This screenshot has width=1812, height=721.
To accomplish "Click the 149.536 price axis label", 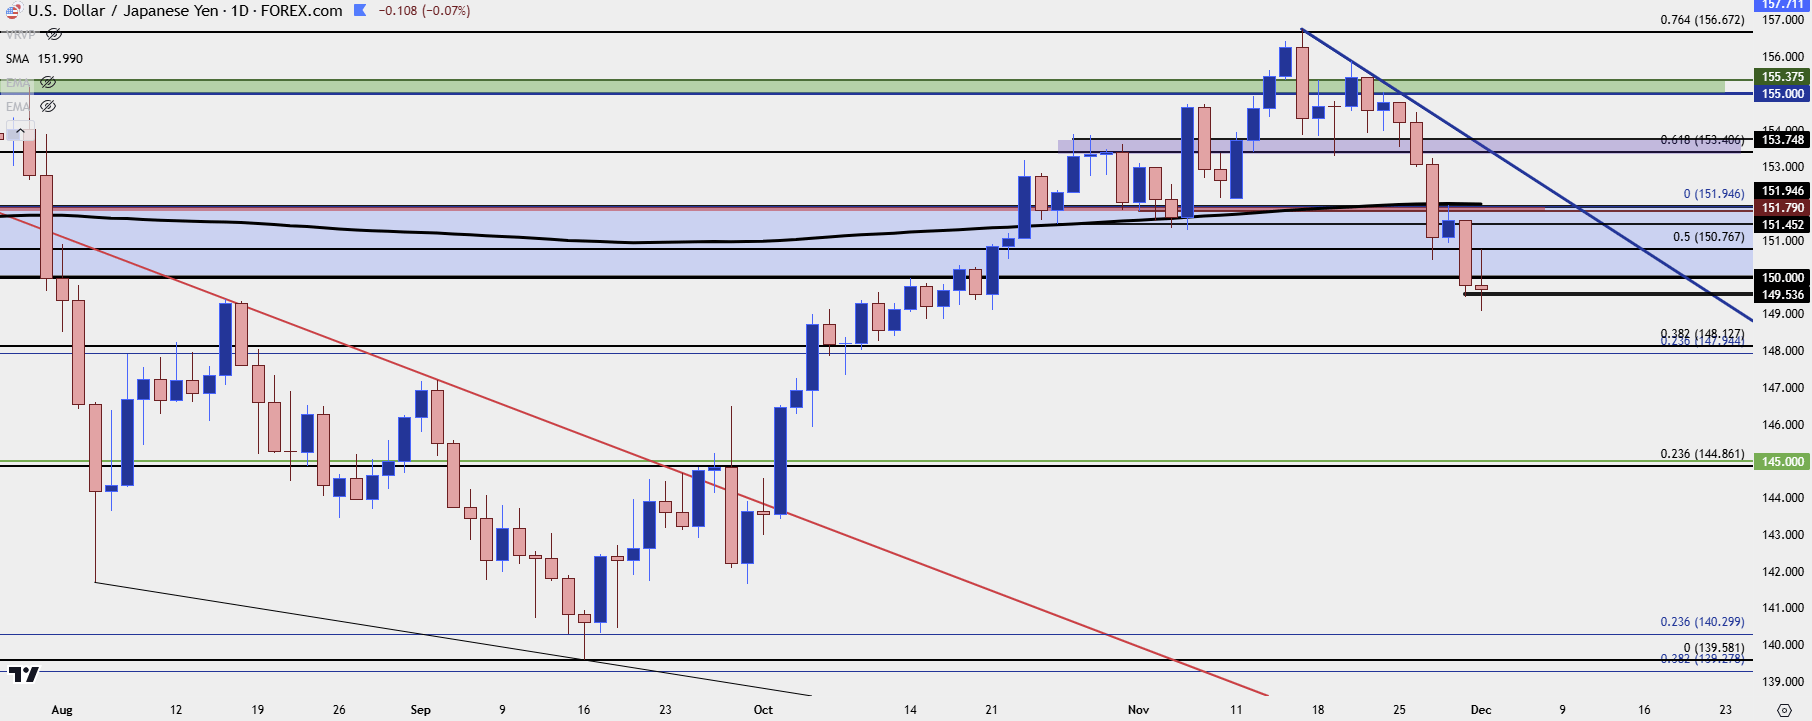I will [x=1782, y=295].
